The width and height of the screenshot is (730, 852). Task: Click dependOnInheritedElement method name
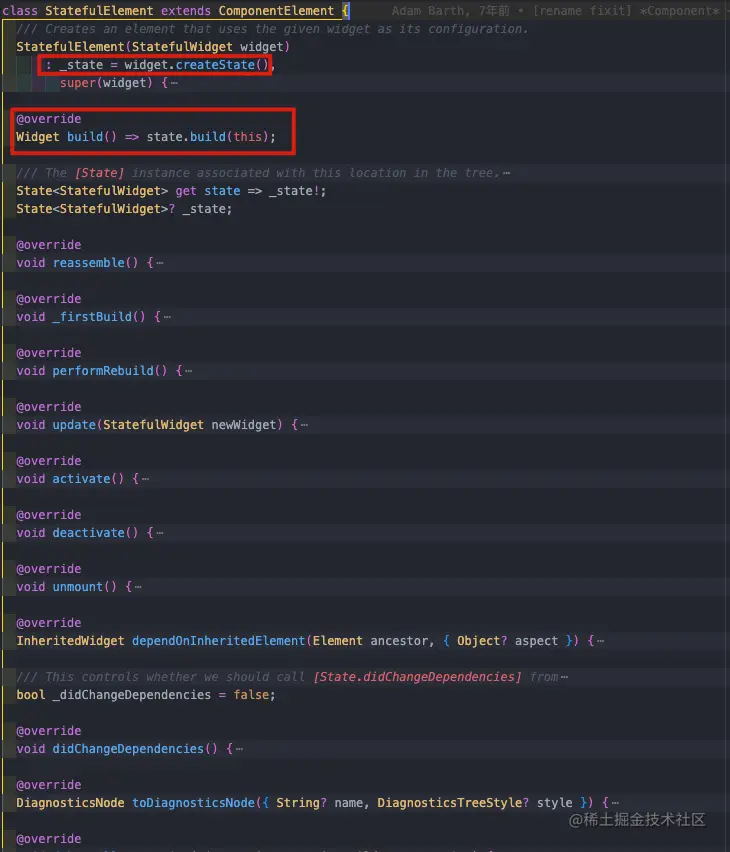coord(219,641)
